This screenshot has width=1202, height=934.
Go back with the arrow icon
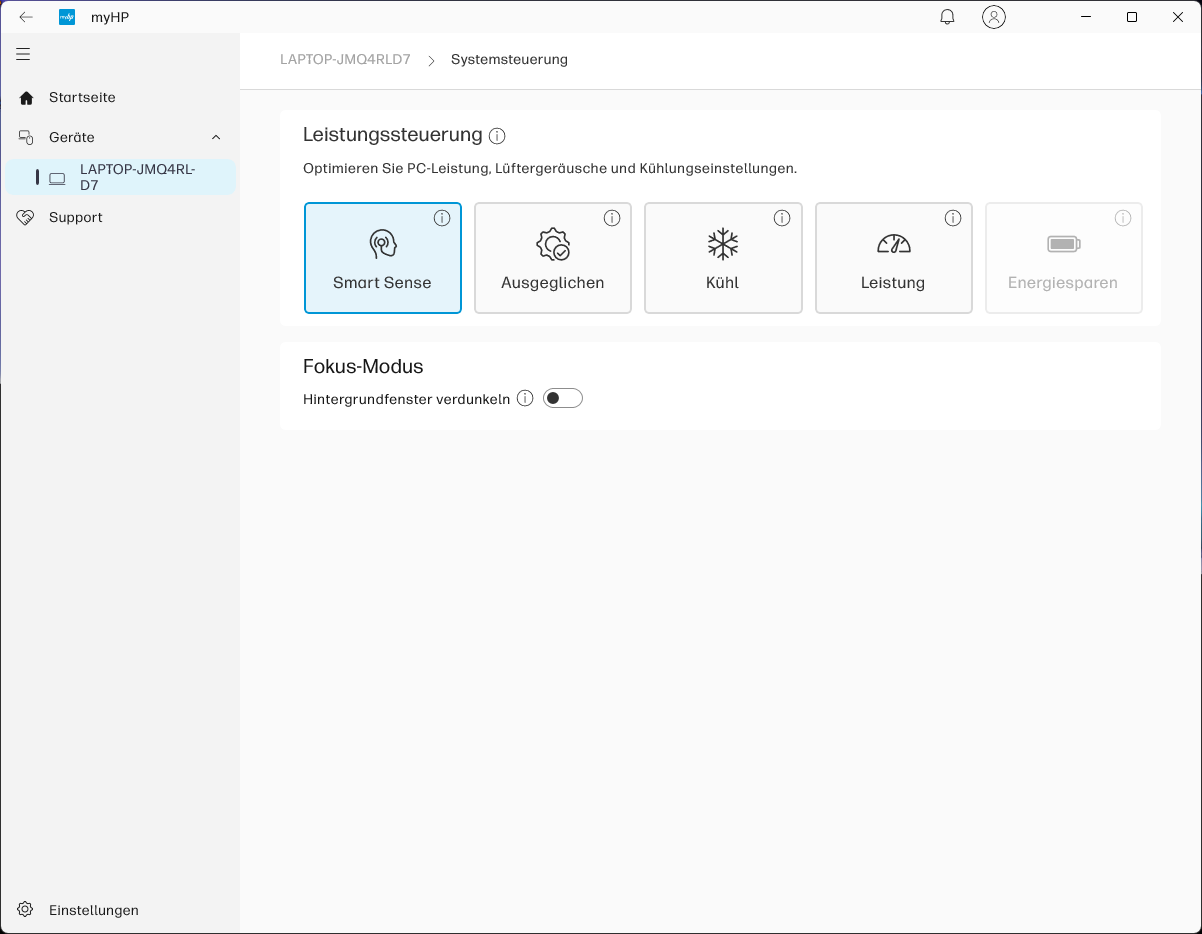(x=26, y=17)
